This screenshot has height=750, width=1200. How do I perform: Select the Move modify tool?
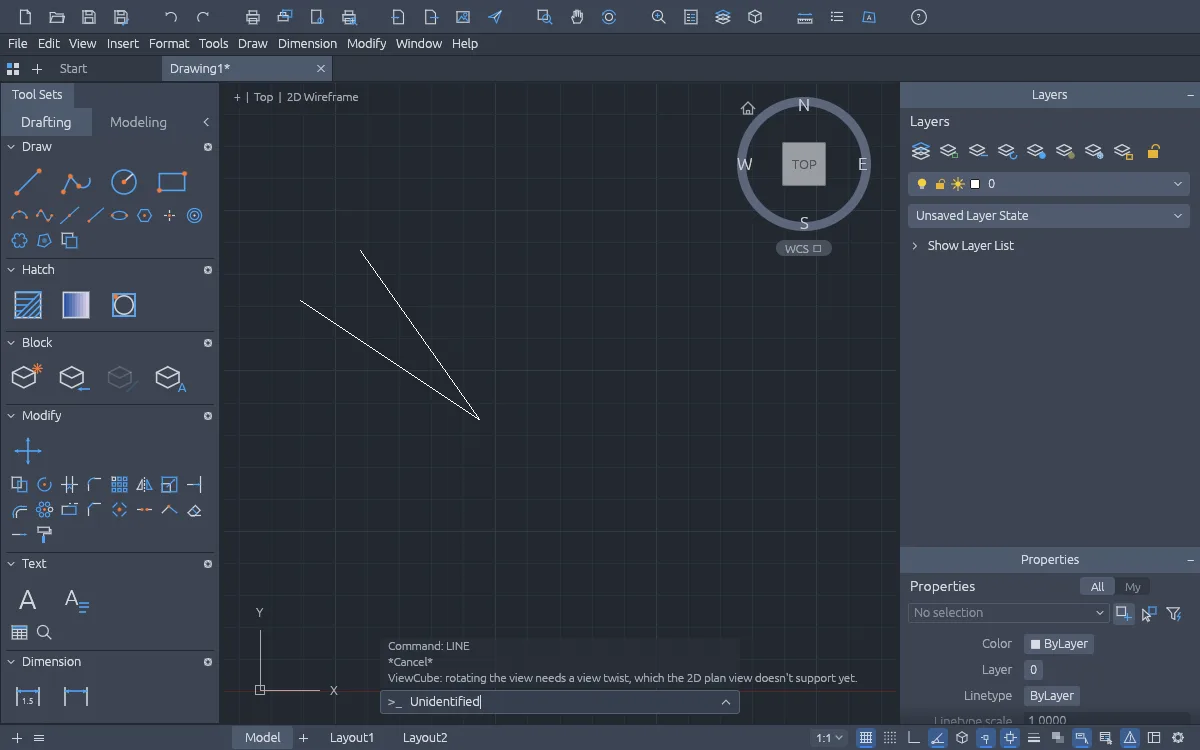coord(28,451)
